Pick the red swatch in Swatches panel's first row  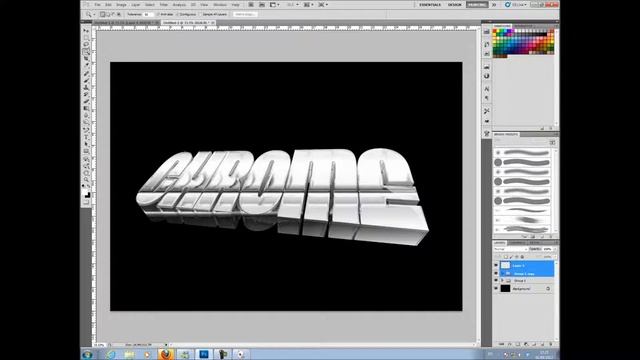(x=495, y=31)
